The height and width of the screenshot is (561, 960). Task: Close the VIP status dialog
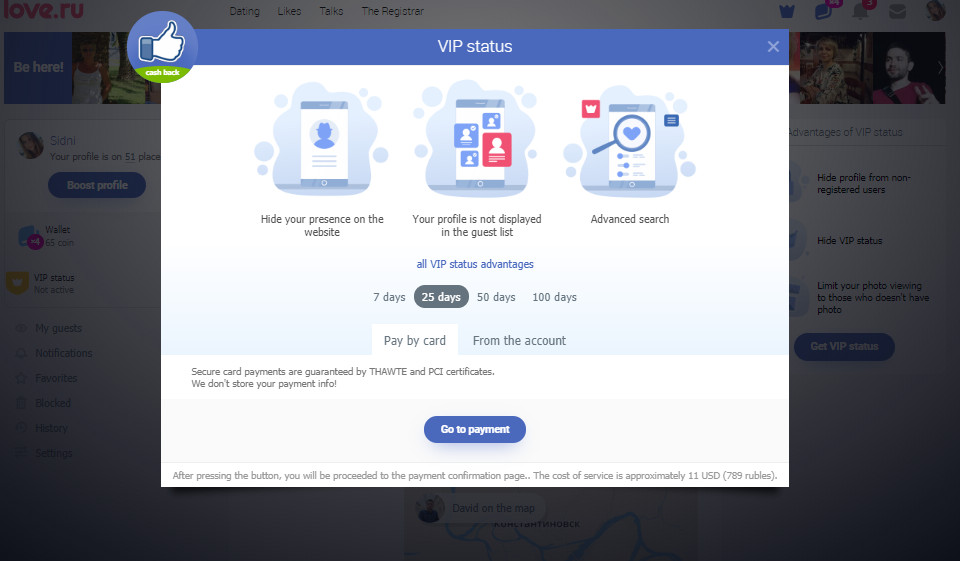coord(773,46)
